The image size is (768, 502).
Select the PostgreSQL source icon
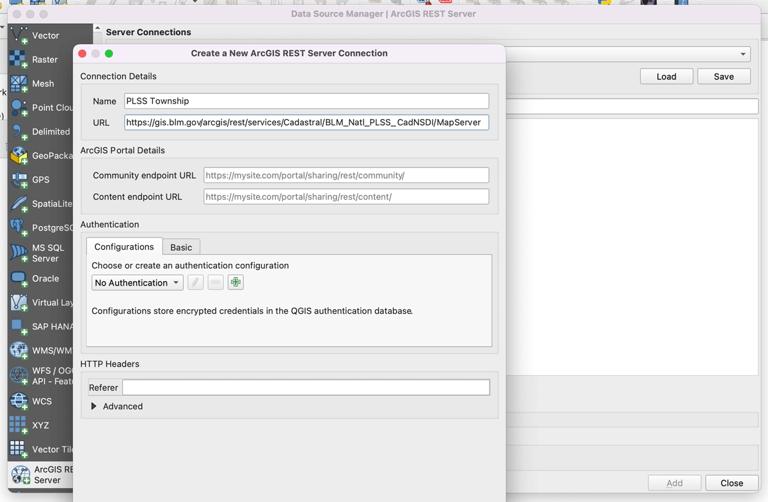(x=19, y=228)
